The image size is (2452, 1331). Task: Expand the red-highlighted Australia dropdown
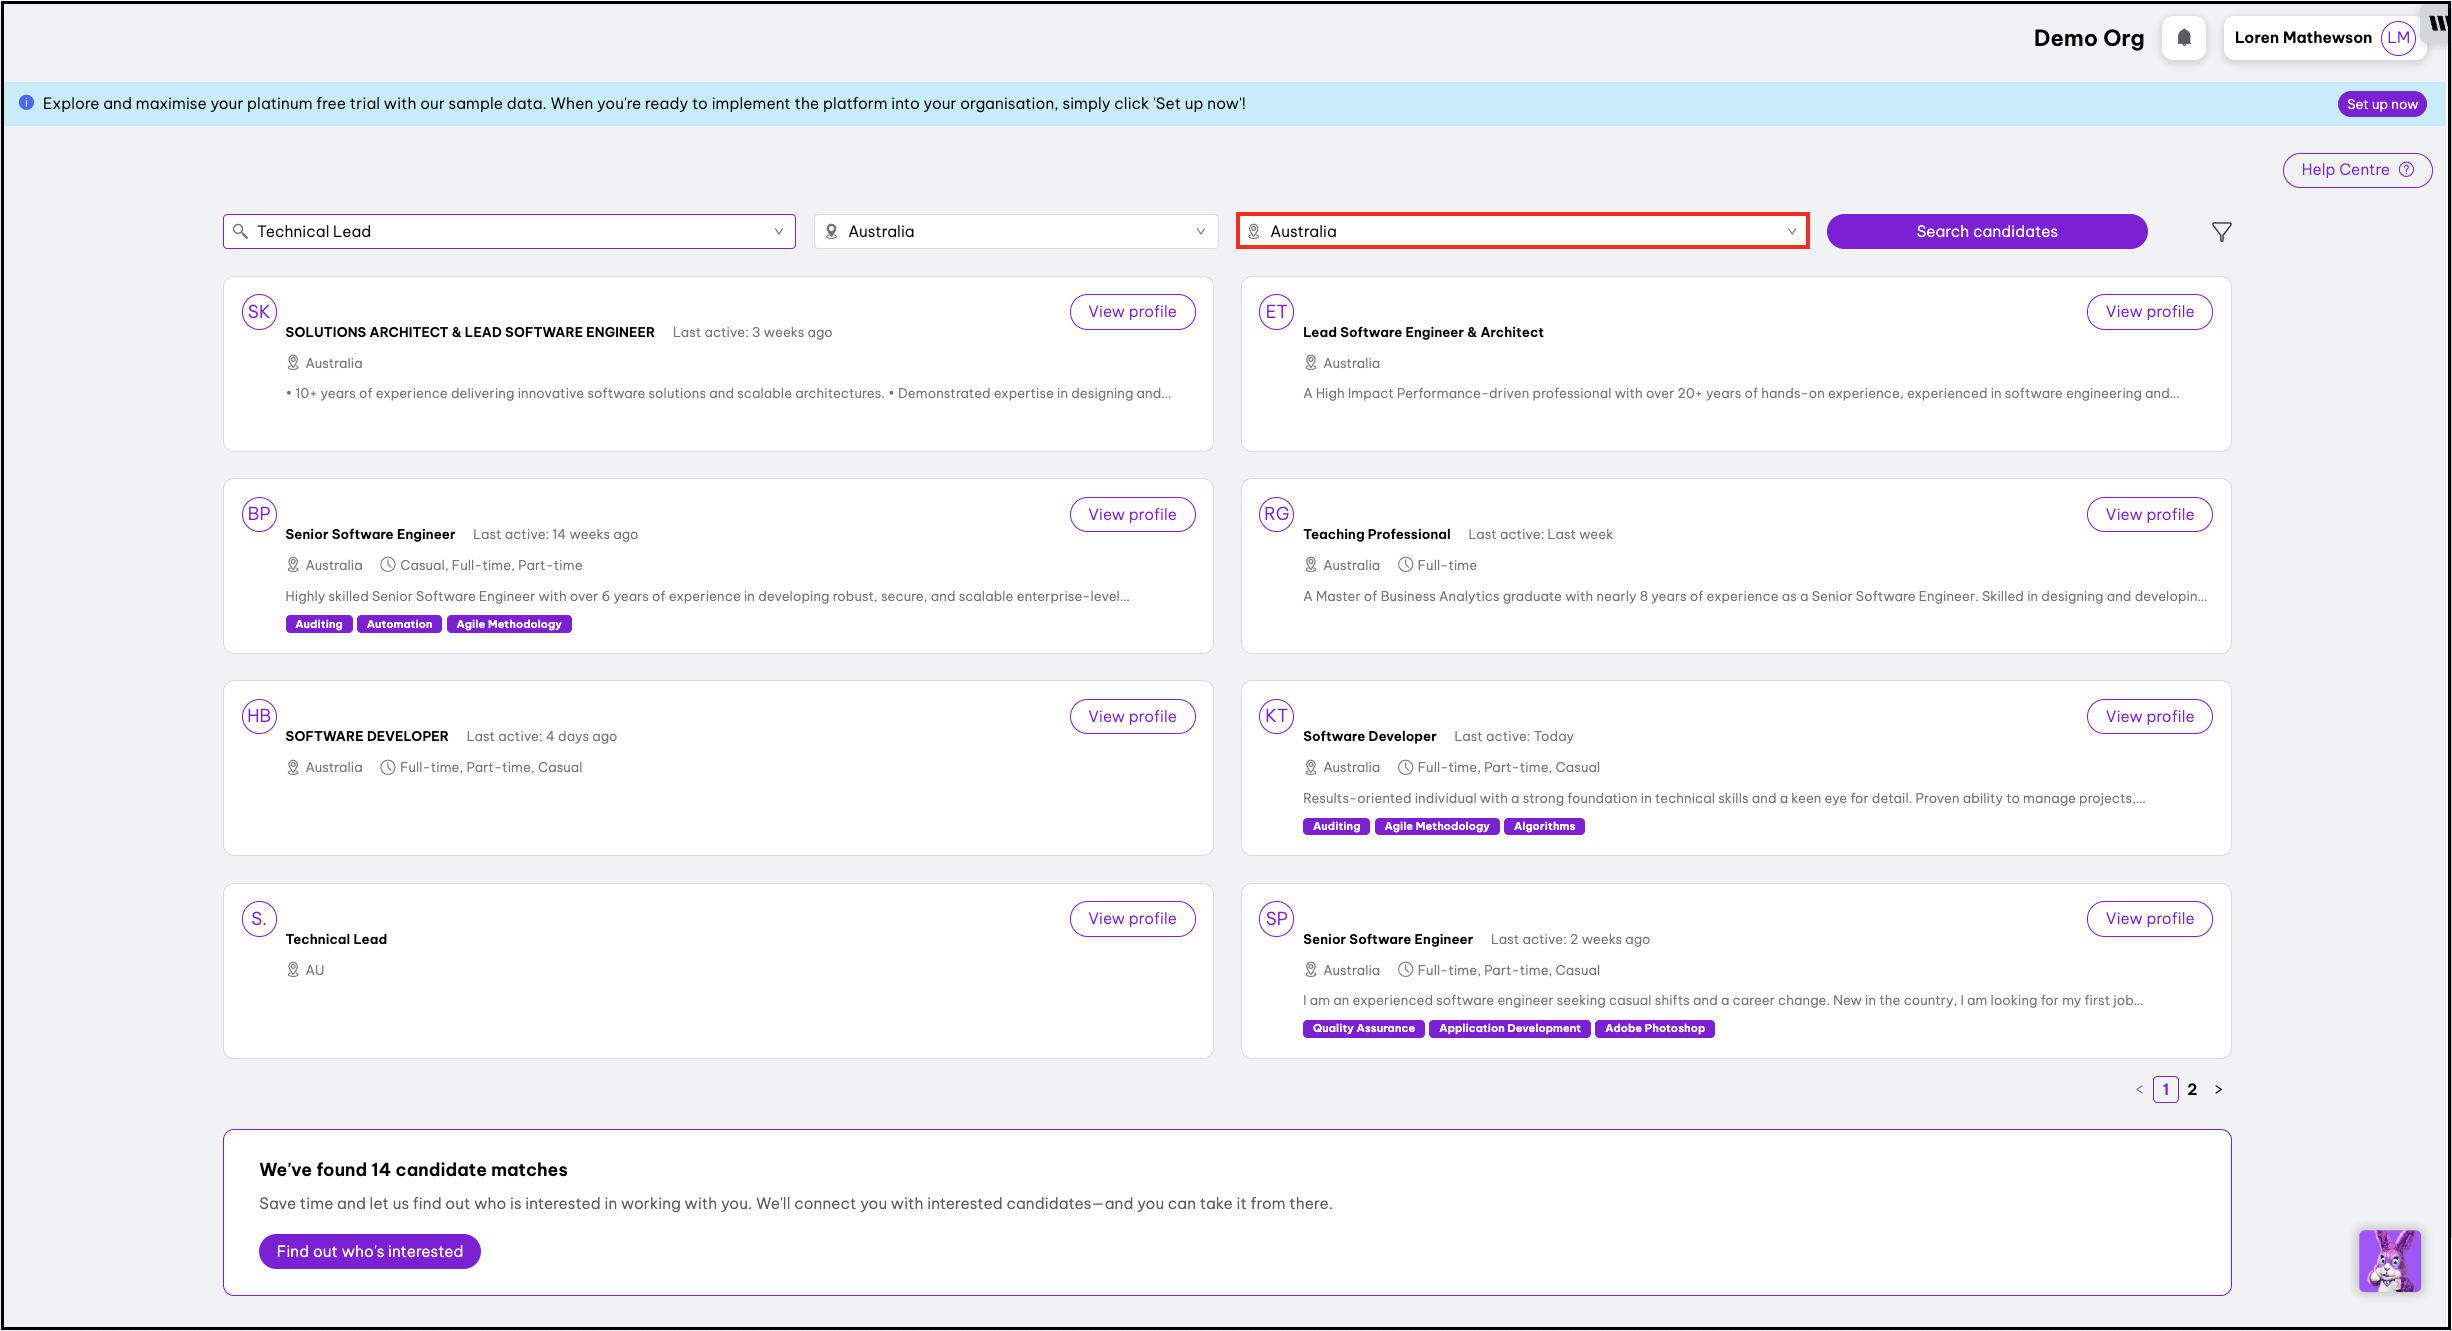tap(1791, 232)
